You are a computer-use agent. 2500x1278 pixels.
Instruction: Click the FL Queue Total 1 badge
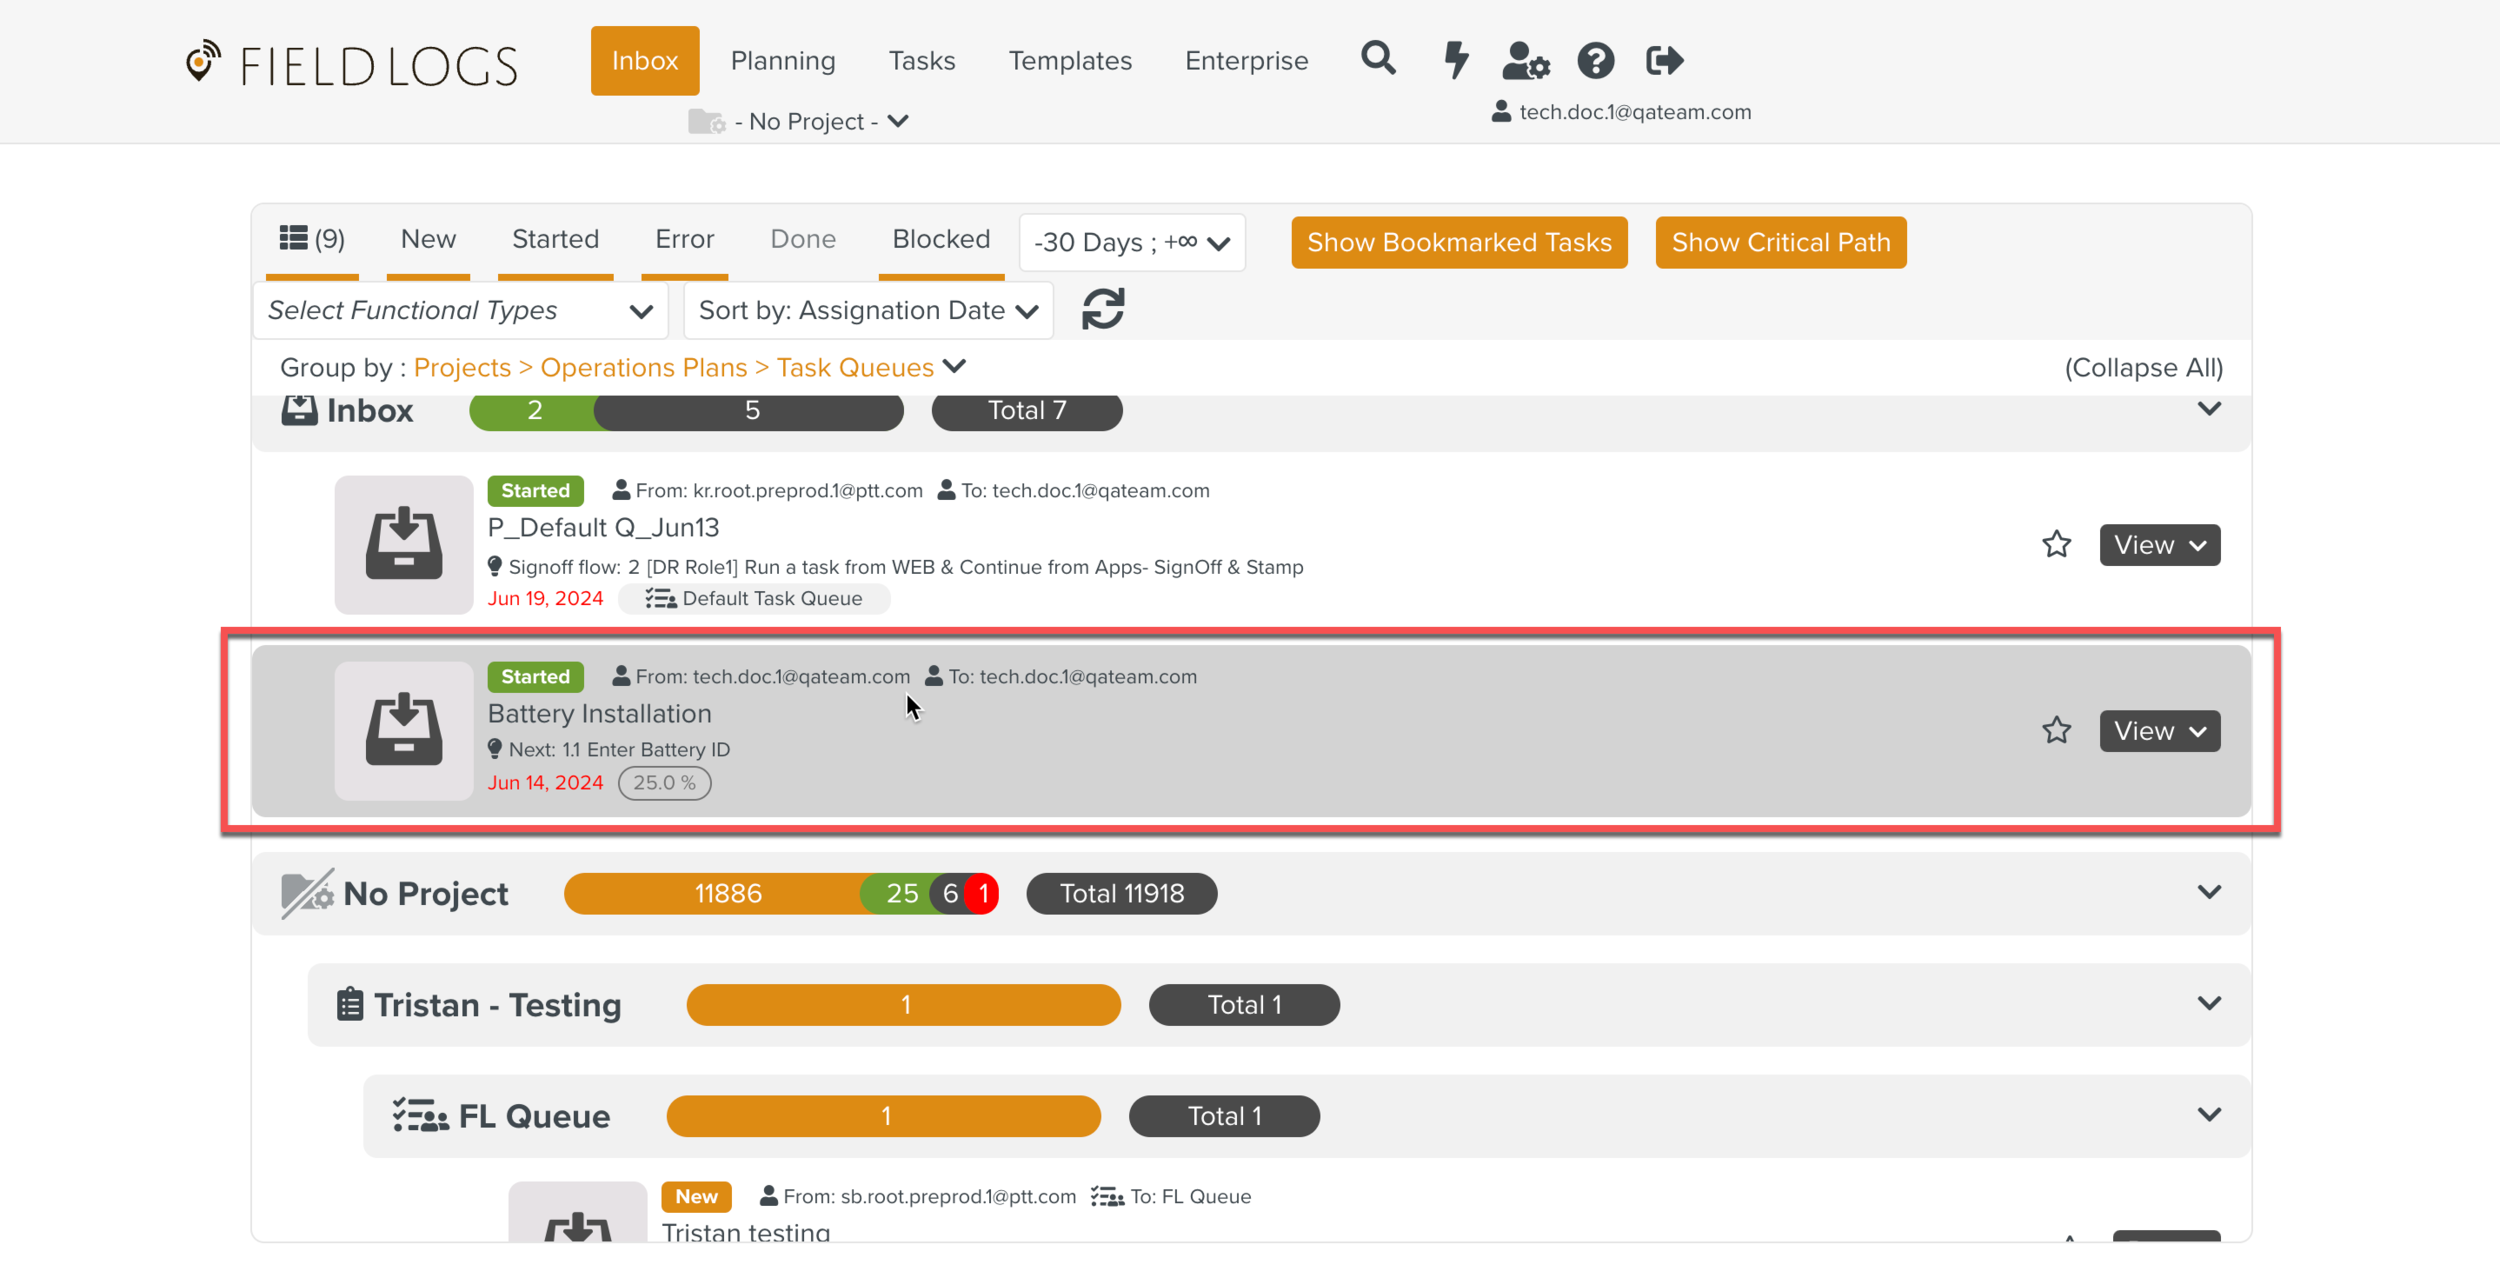click(x=1224, y=1115)
